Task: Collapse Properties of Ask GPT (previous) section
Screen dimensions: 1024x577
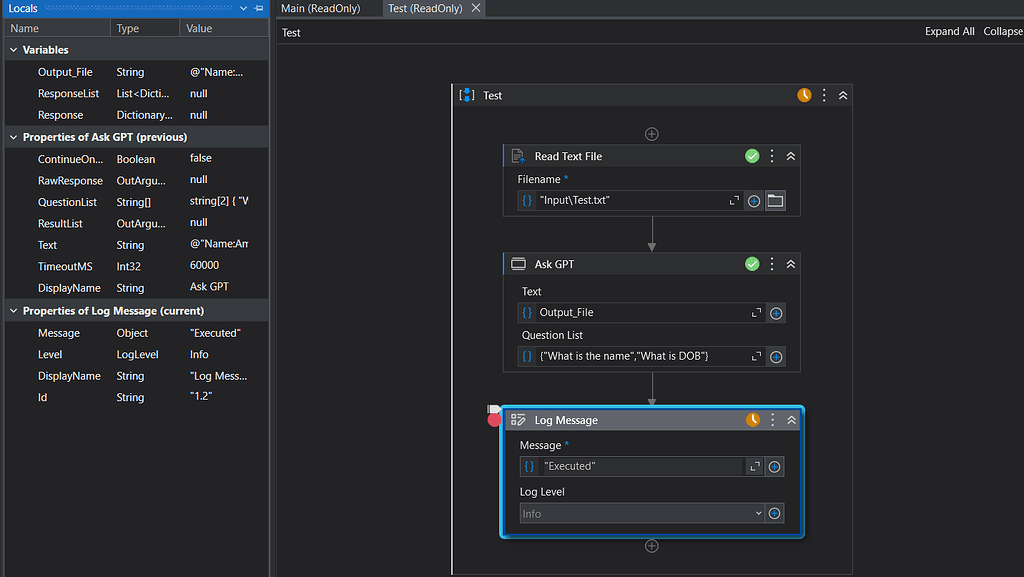Action: (x=13, y=137)
